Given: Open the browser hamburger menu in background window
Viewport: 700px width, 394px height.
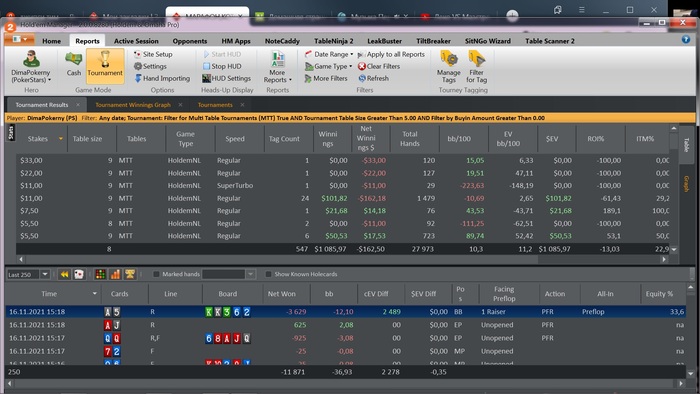Looking at the screenshot, I should tap(582, 9).
